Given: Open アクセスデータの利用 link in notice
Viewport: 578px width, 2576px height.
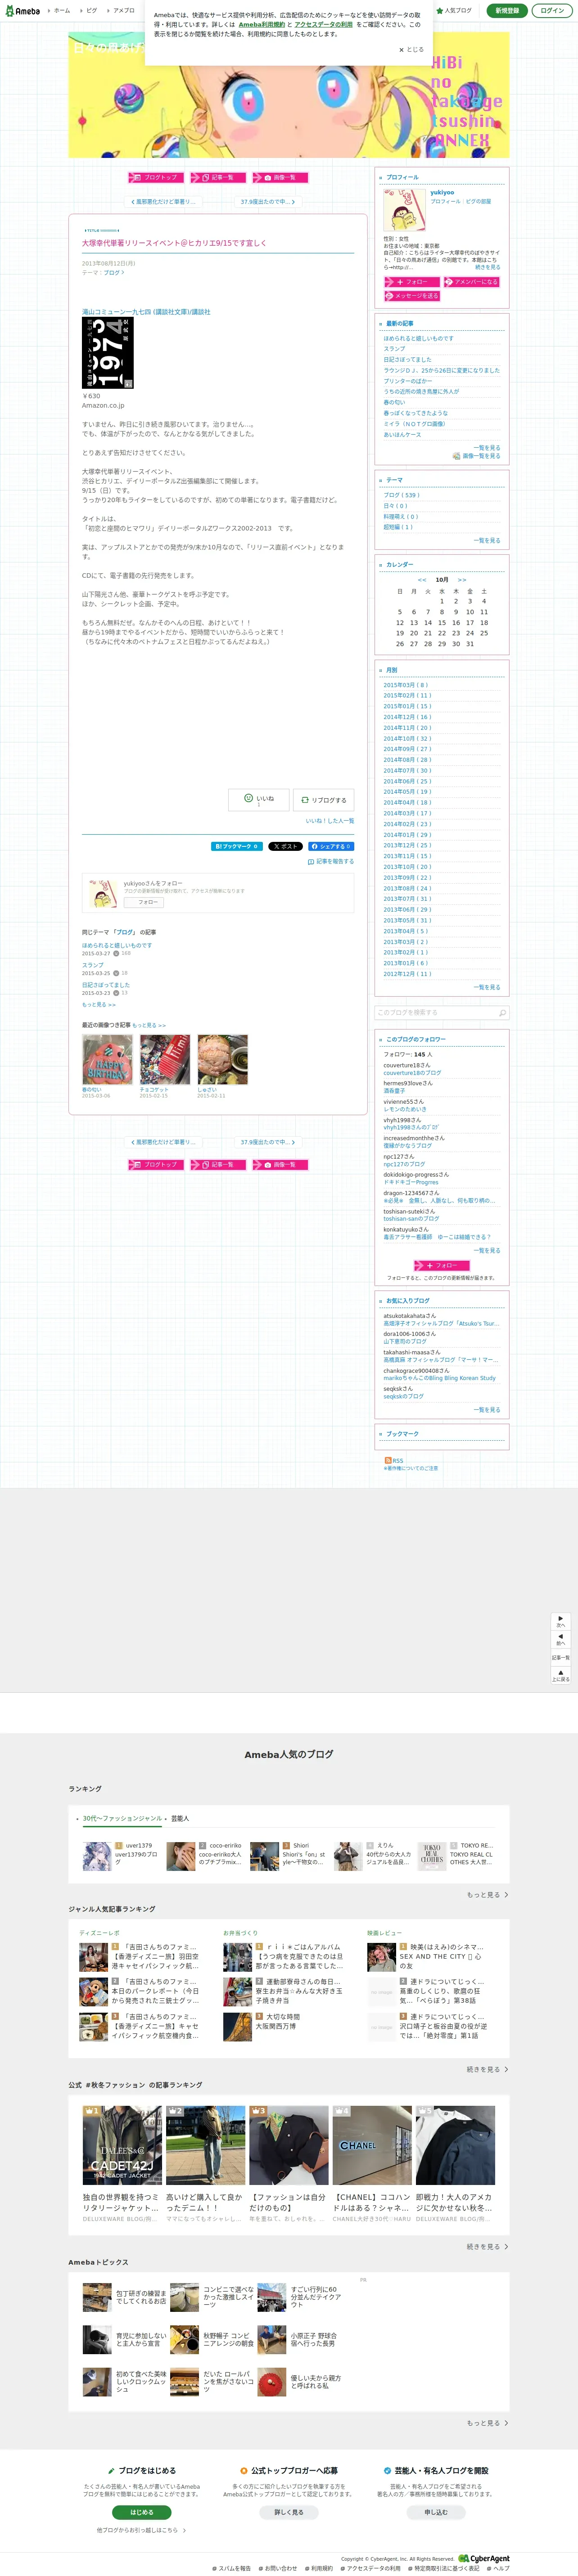Looking at the screenshot, I should [323, 24].
